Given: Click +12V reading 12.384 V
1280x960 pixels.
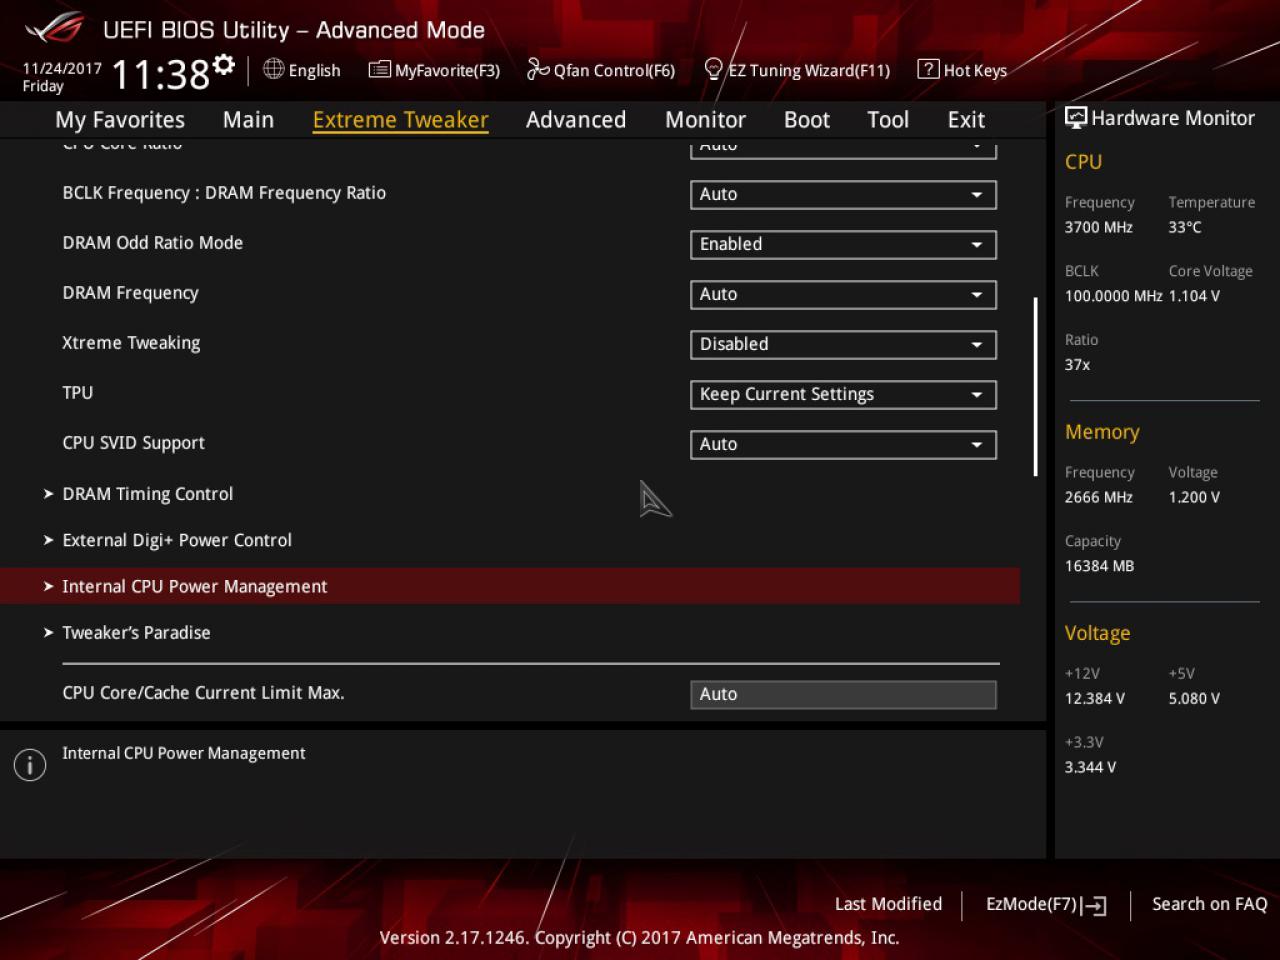Looking at the screenshot, I should (x=1095, y=699).
